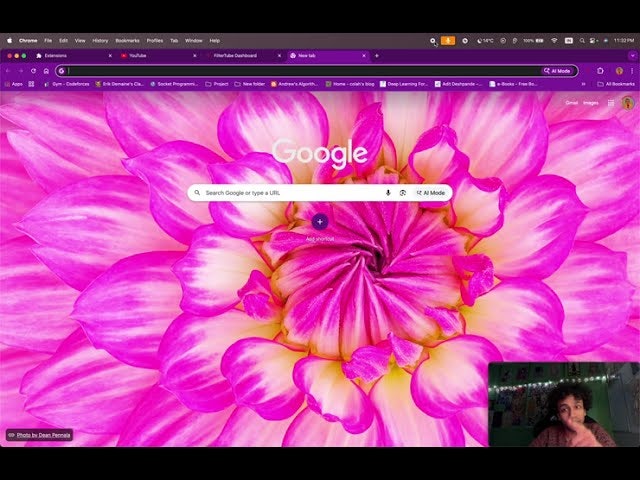Open Gym - Codeforces bookmark
Viewport: 640px width, 480px height.
[x=67, y=84]
